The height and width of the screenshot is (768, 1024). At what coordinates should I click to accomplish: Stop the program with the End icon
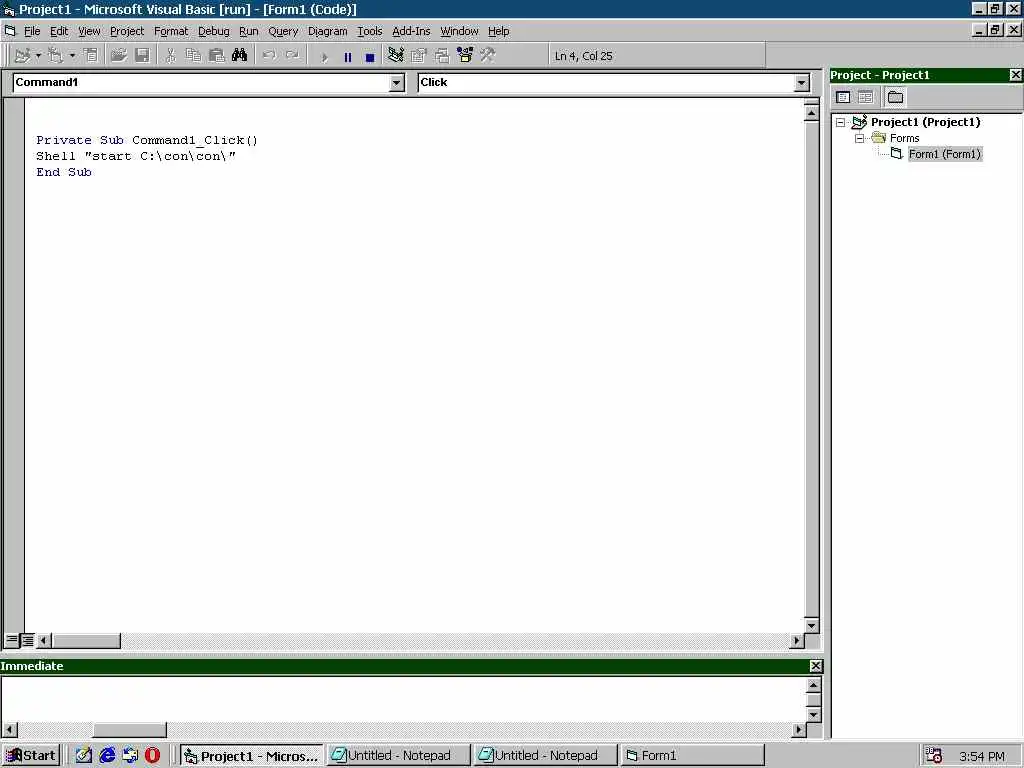click(370, 57)
